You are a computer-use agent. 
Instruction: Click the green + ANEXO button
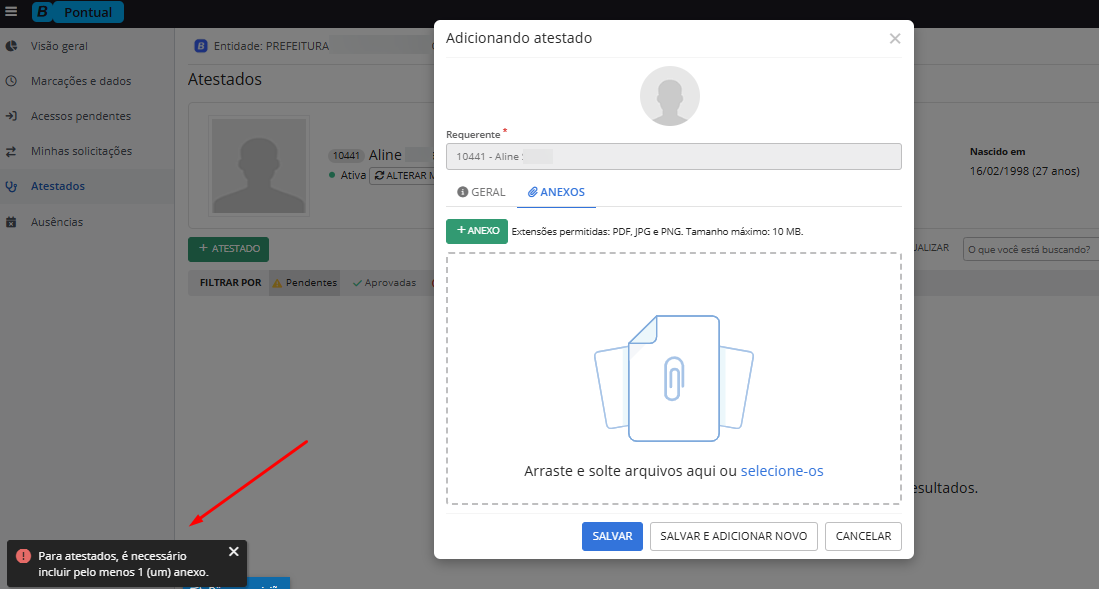477,231
